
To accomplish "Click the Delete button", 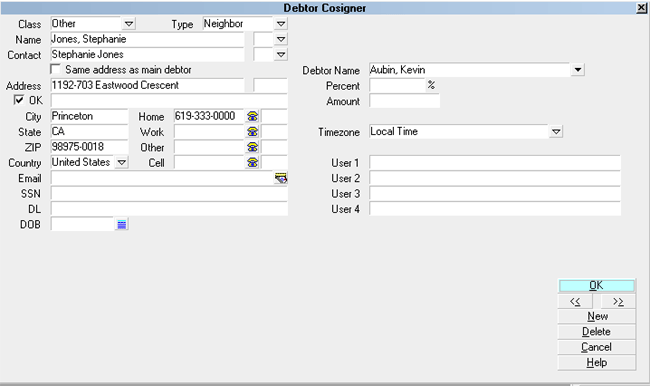I will 597,332.
